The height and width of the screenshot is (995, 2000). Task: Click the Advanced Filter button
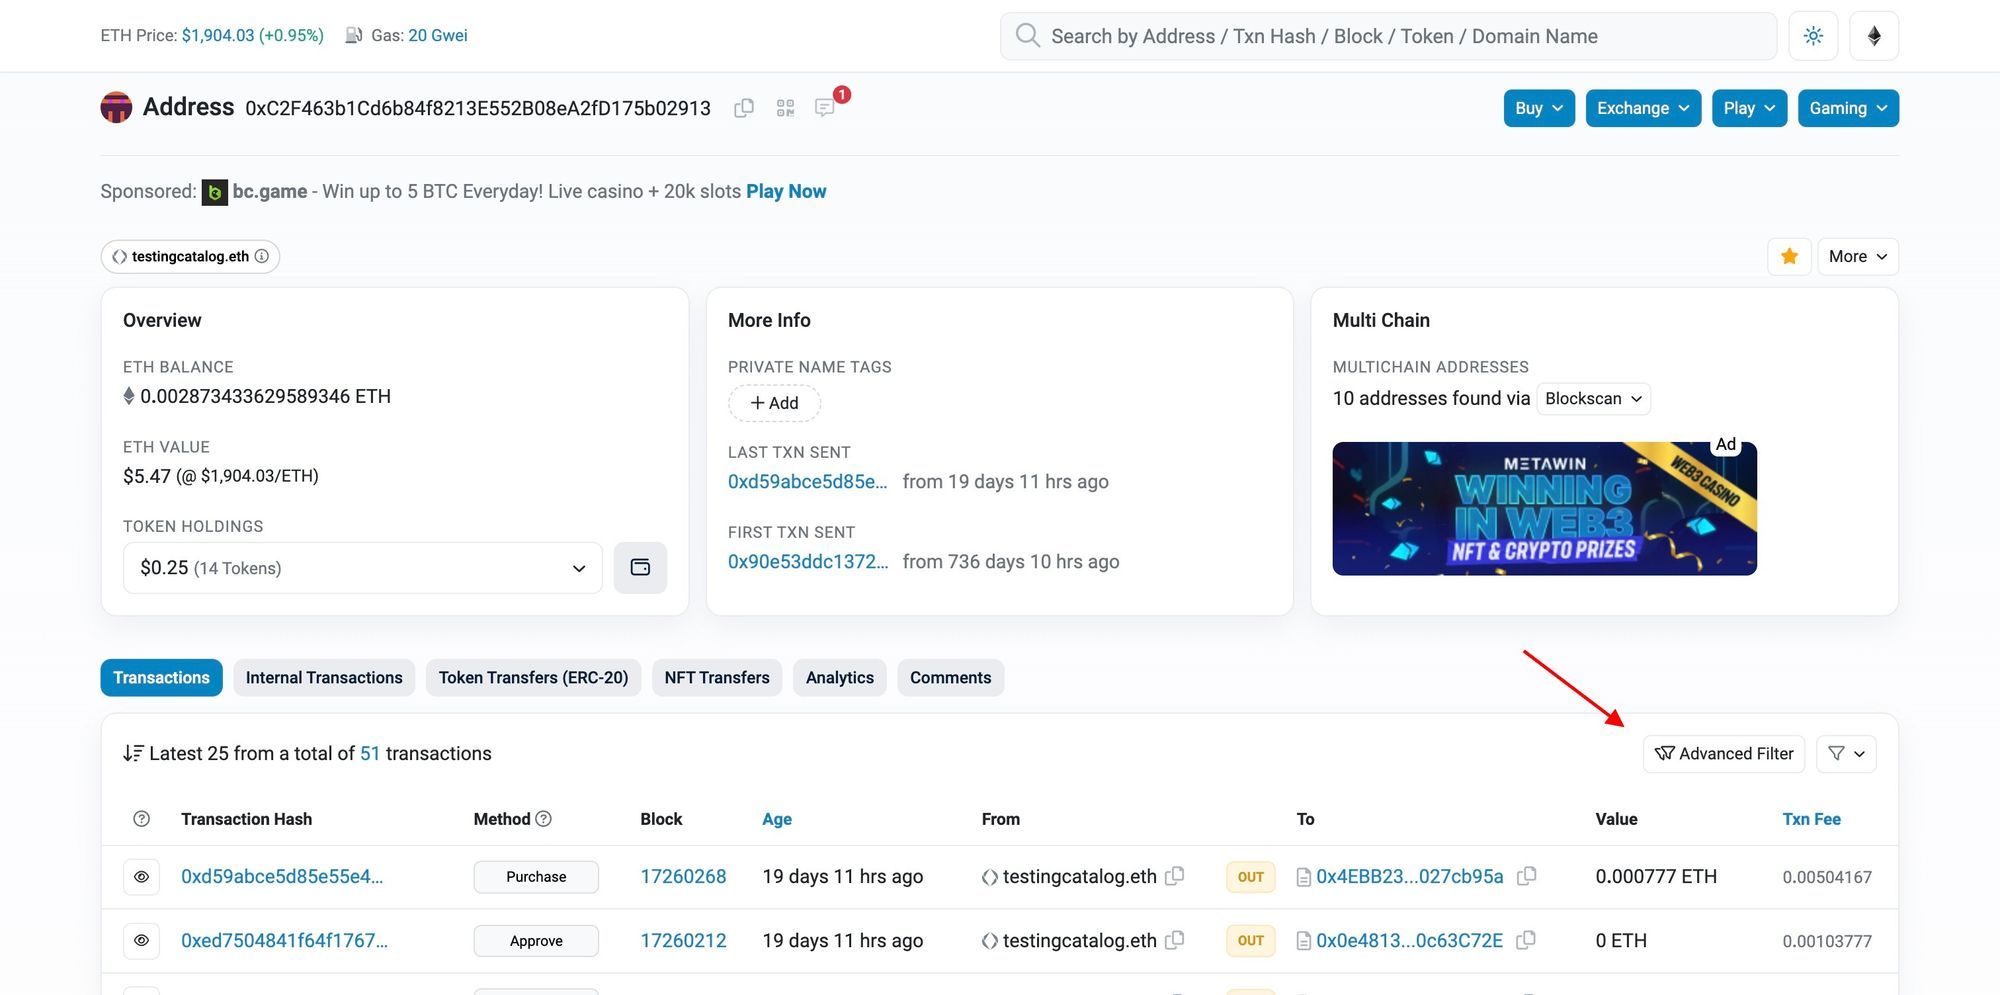click(x=1723, y=753)
